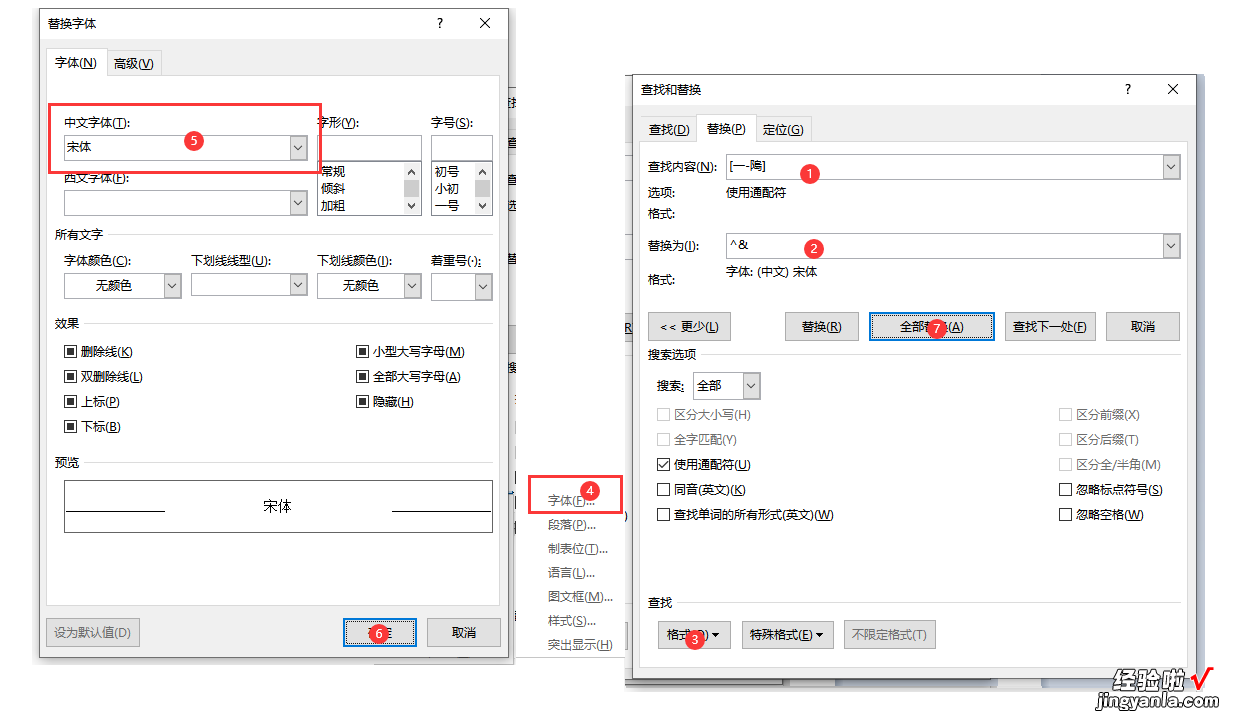Choose 制表位(T)... from format menu
1235x718 pixels.
click(x=578, y=549)
